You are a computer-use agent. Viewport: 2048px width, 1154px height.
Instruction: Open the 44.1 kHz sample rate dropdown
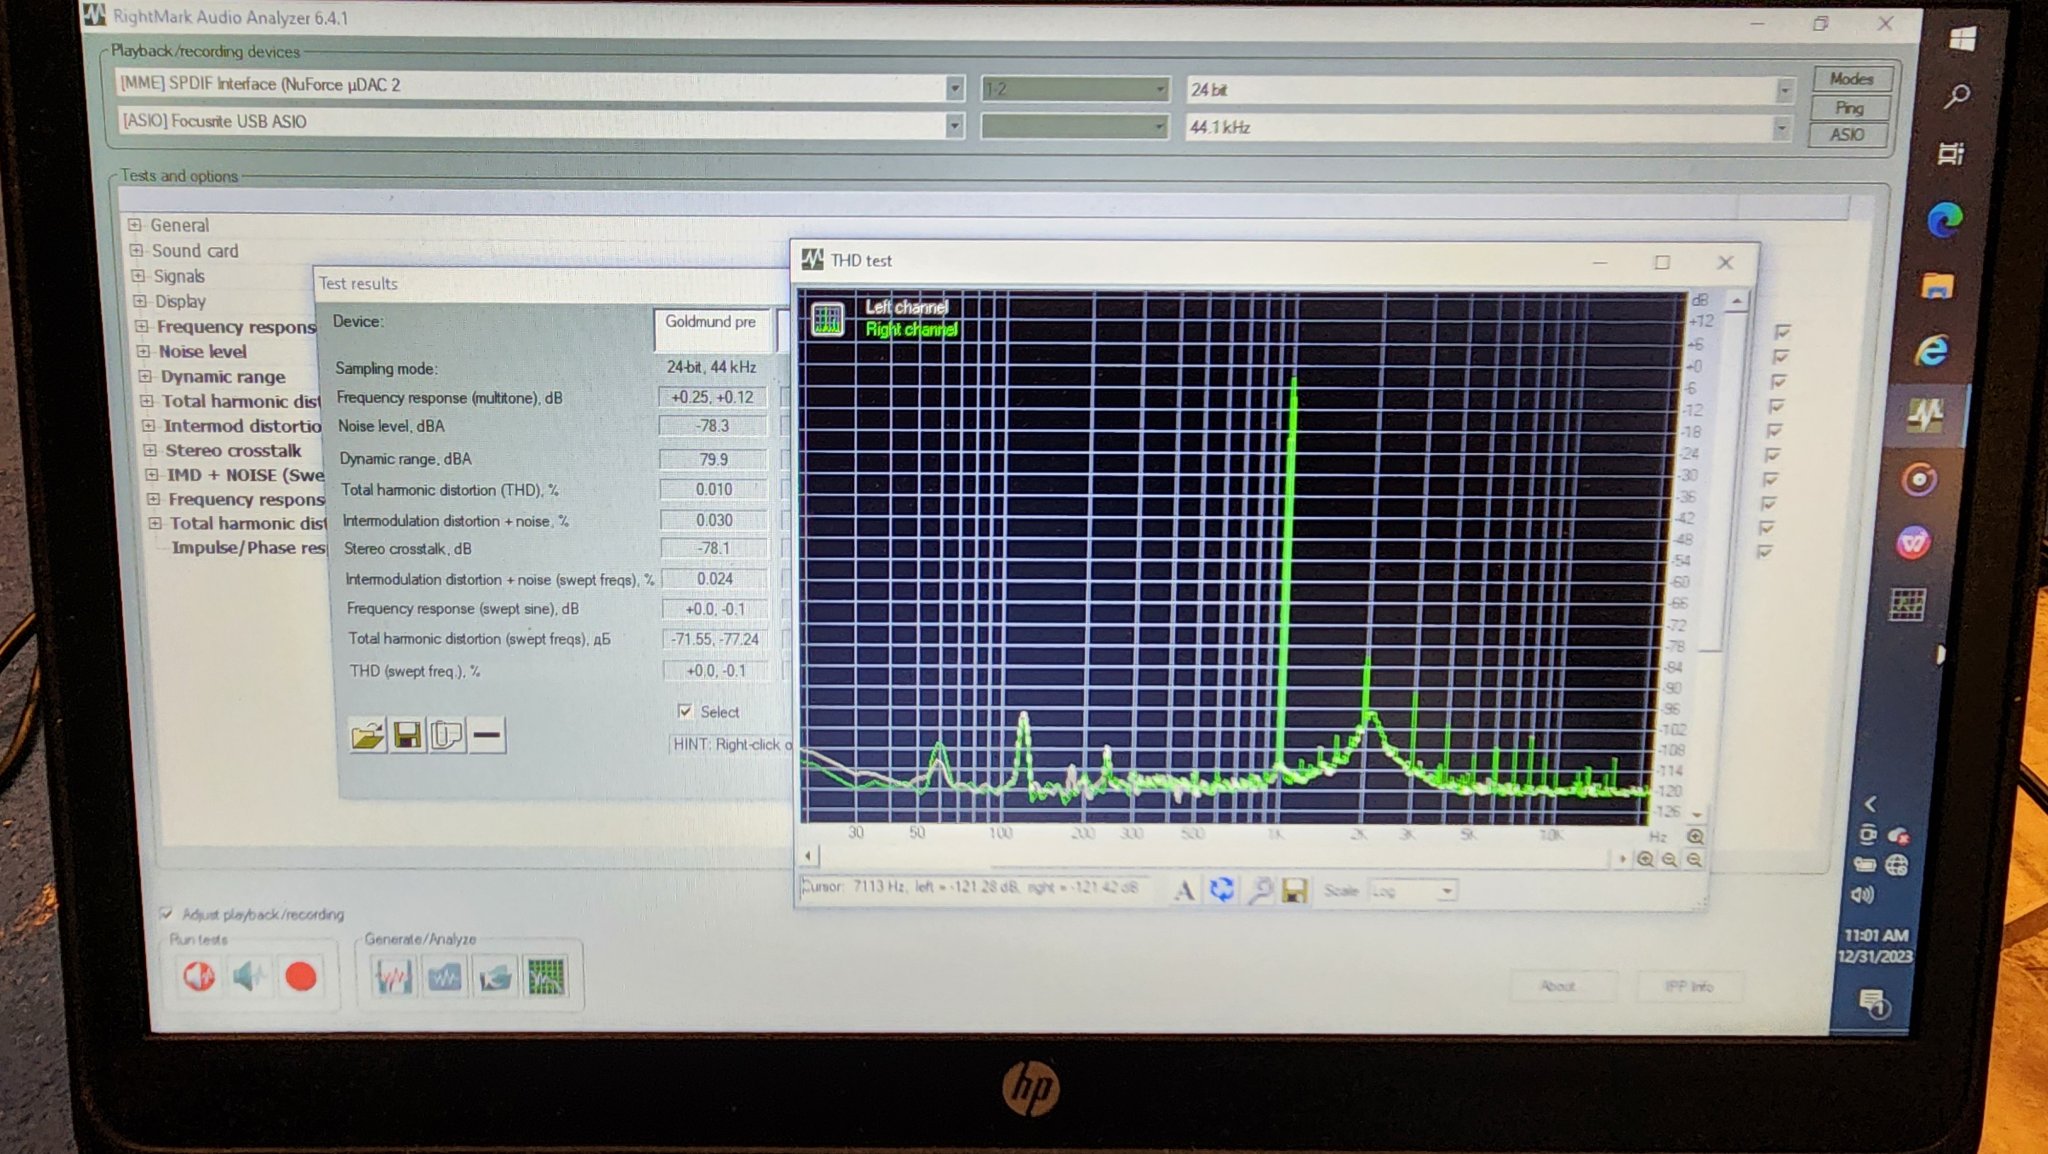point(1780,128)
